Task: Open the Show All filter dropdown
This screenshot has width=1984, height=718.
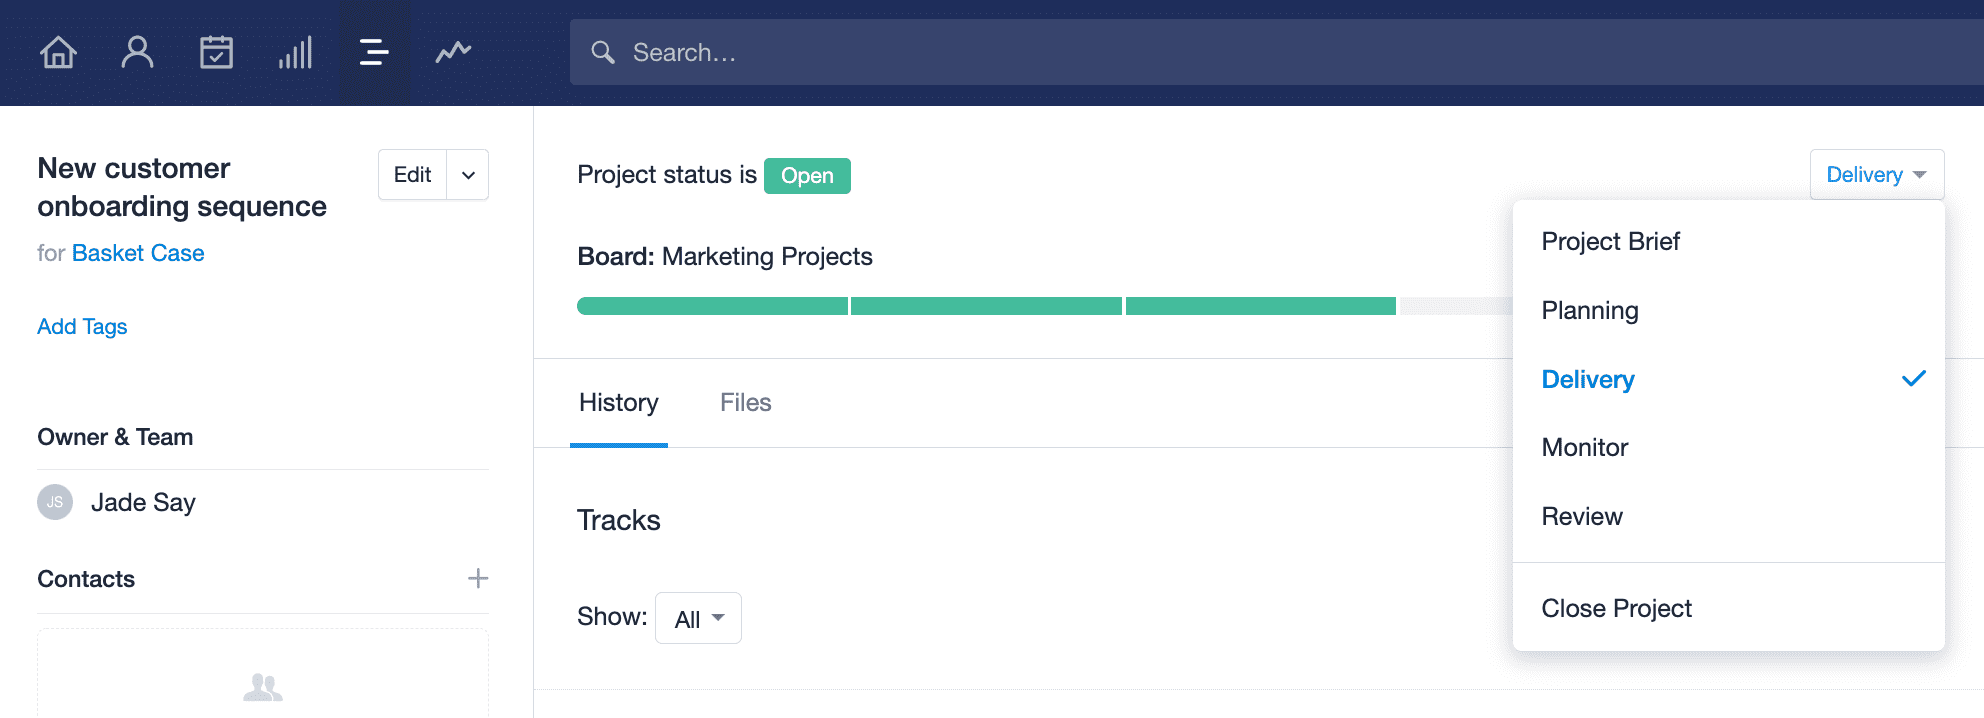Action: coord(698,618)
